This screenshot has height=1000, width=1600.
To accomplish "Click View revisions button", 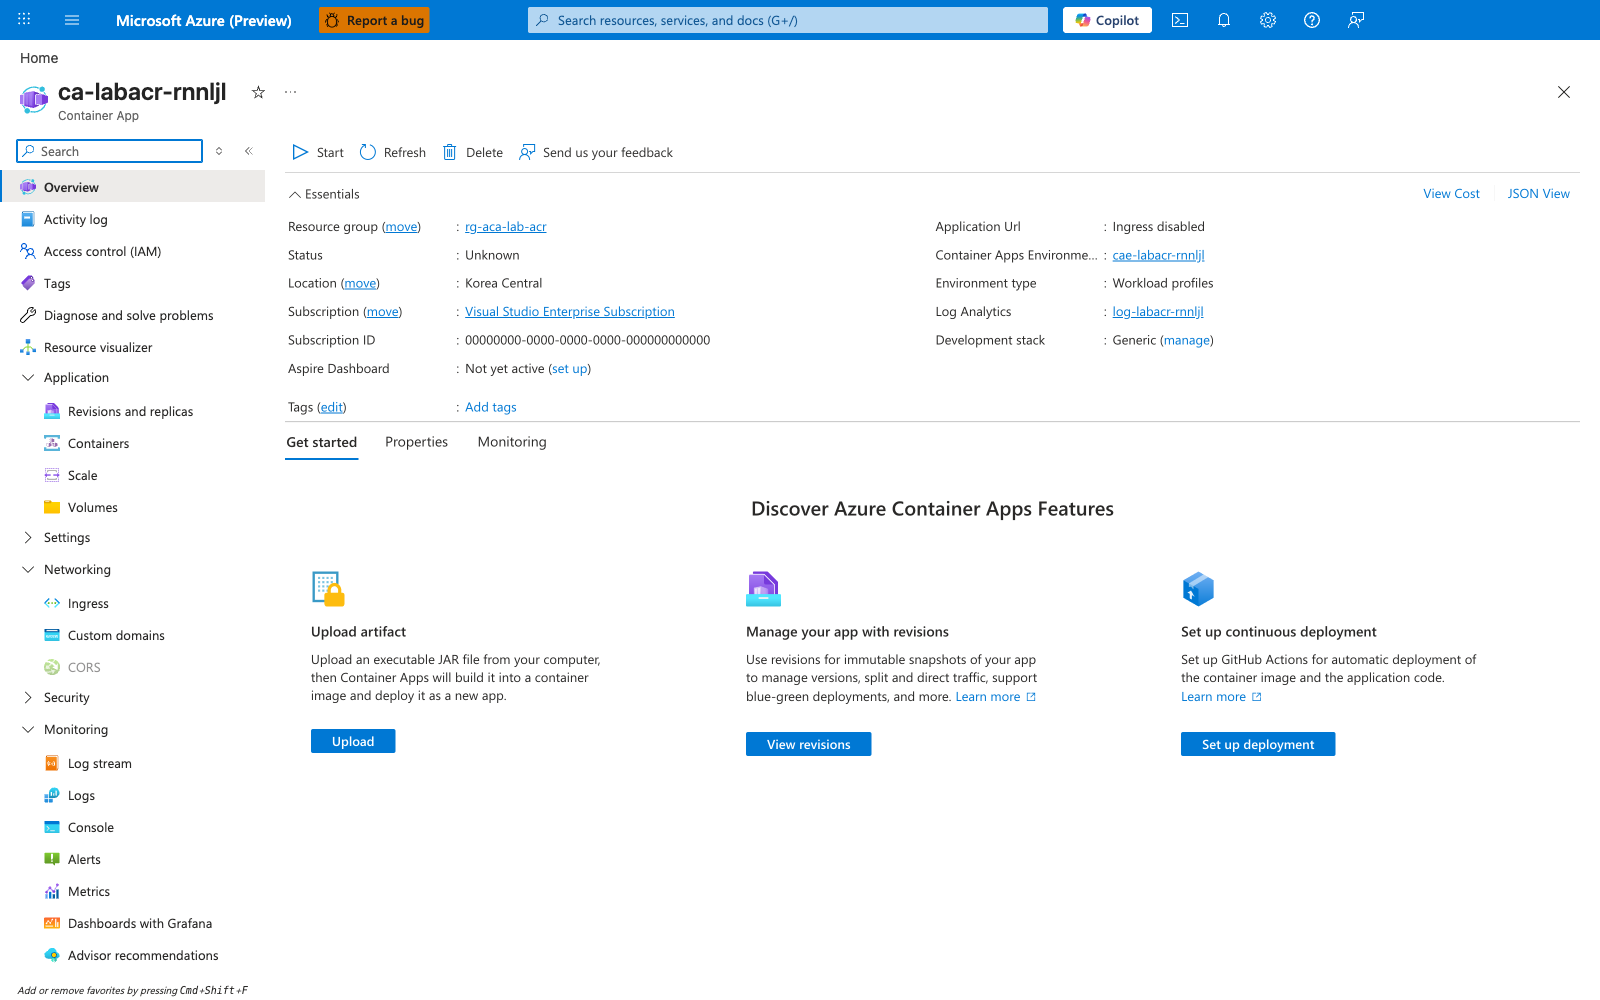I will coord(808,744).
